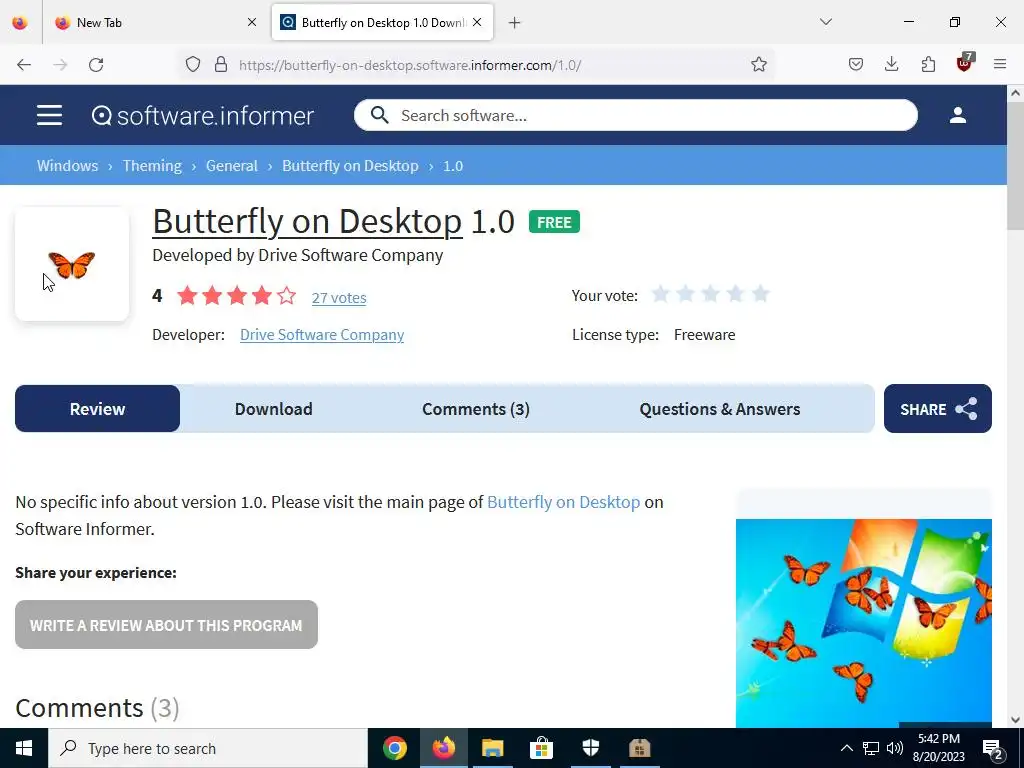Rate two stars in Your vote
The height and width of the screenshot is (768, 1024).
click(685, 295)
